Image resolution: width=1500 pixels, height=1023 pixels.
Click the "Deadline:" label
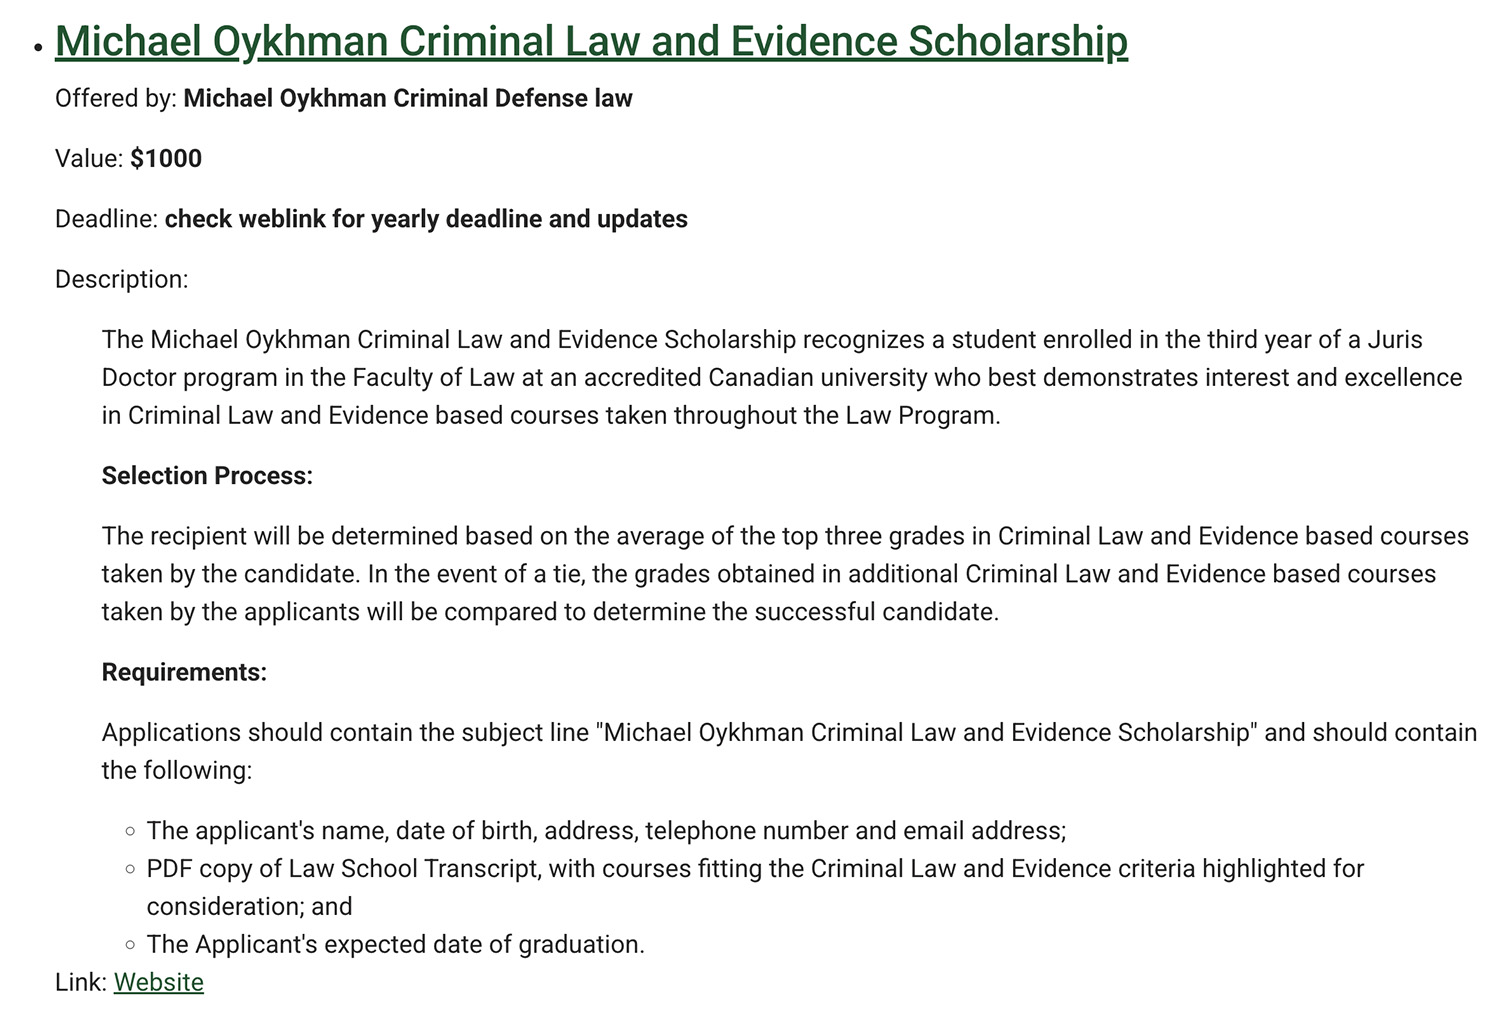[106, 219]
